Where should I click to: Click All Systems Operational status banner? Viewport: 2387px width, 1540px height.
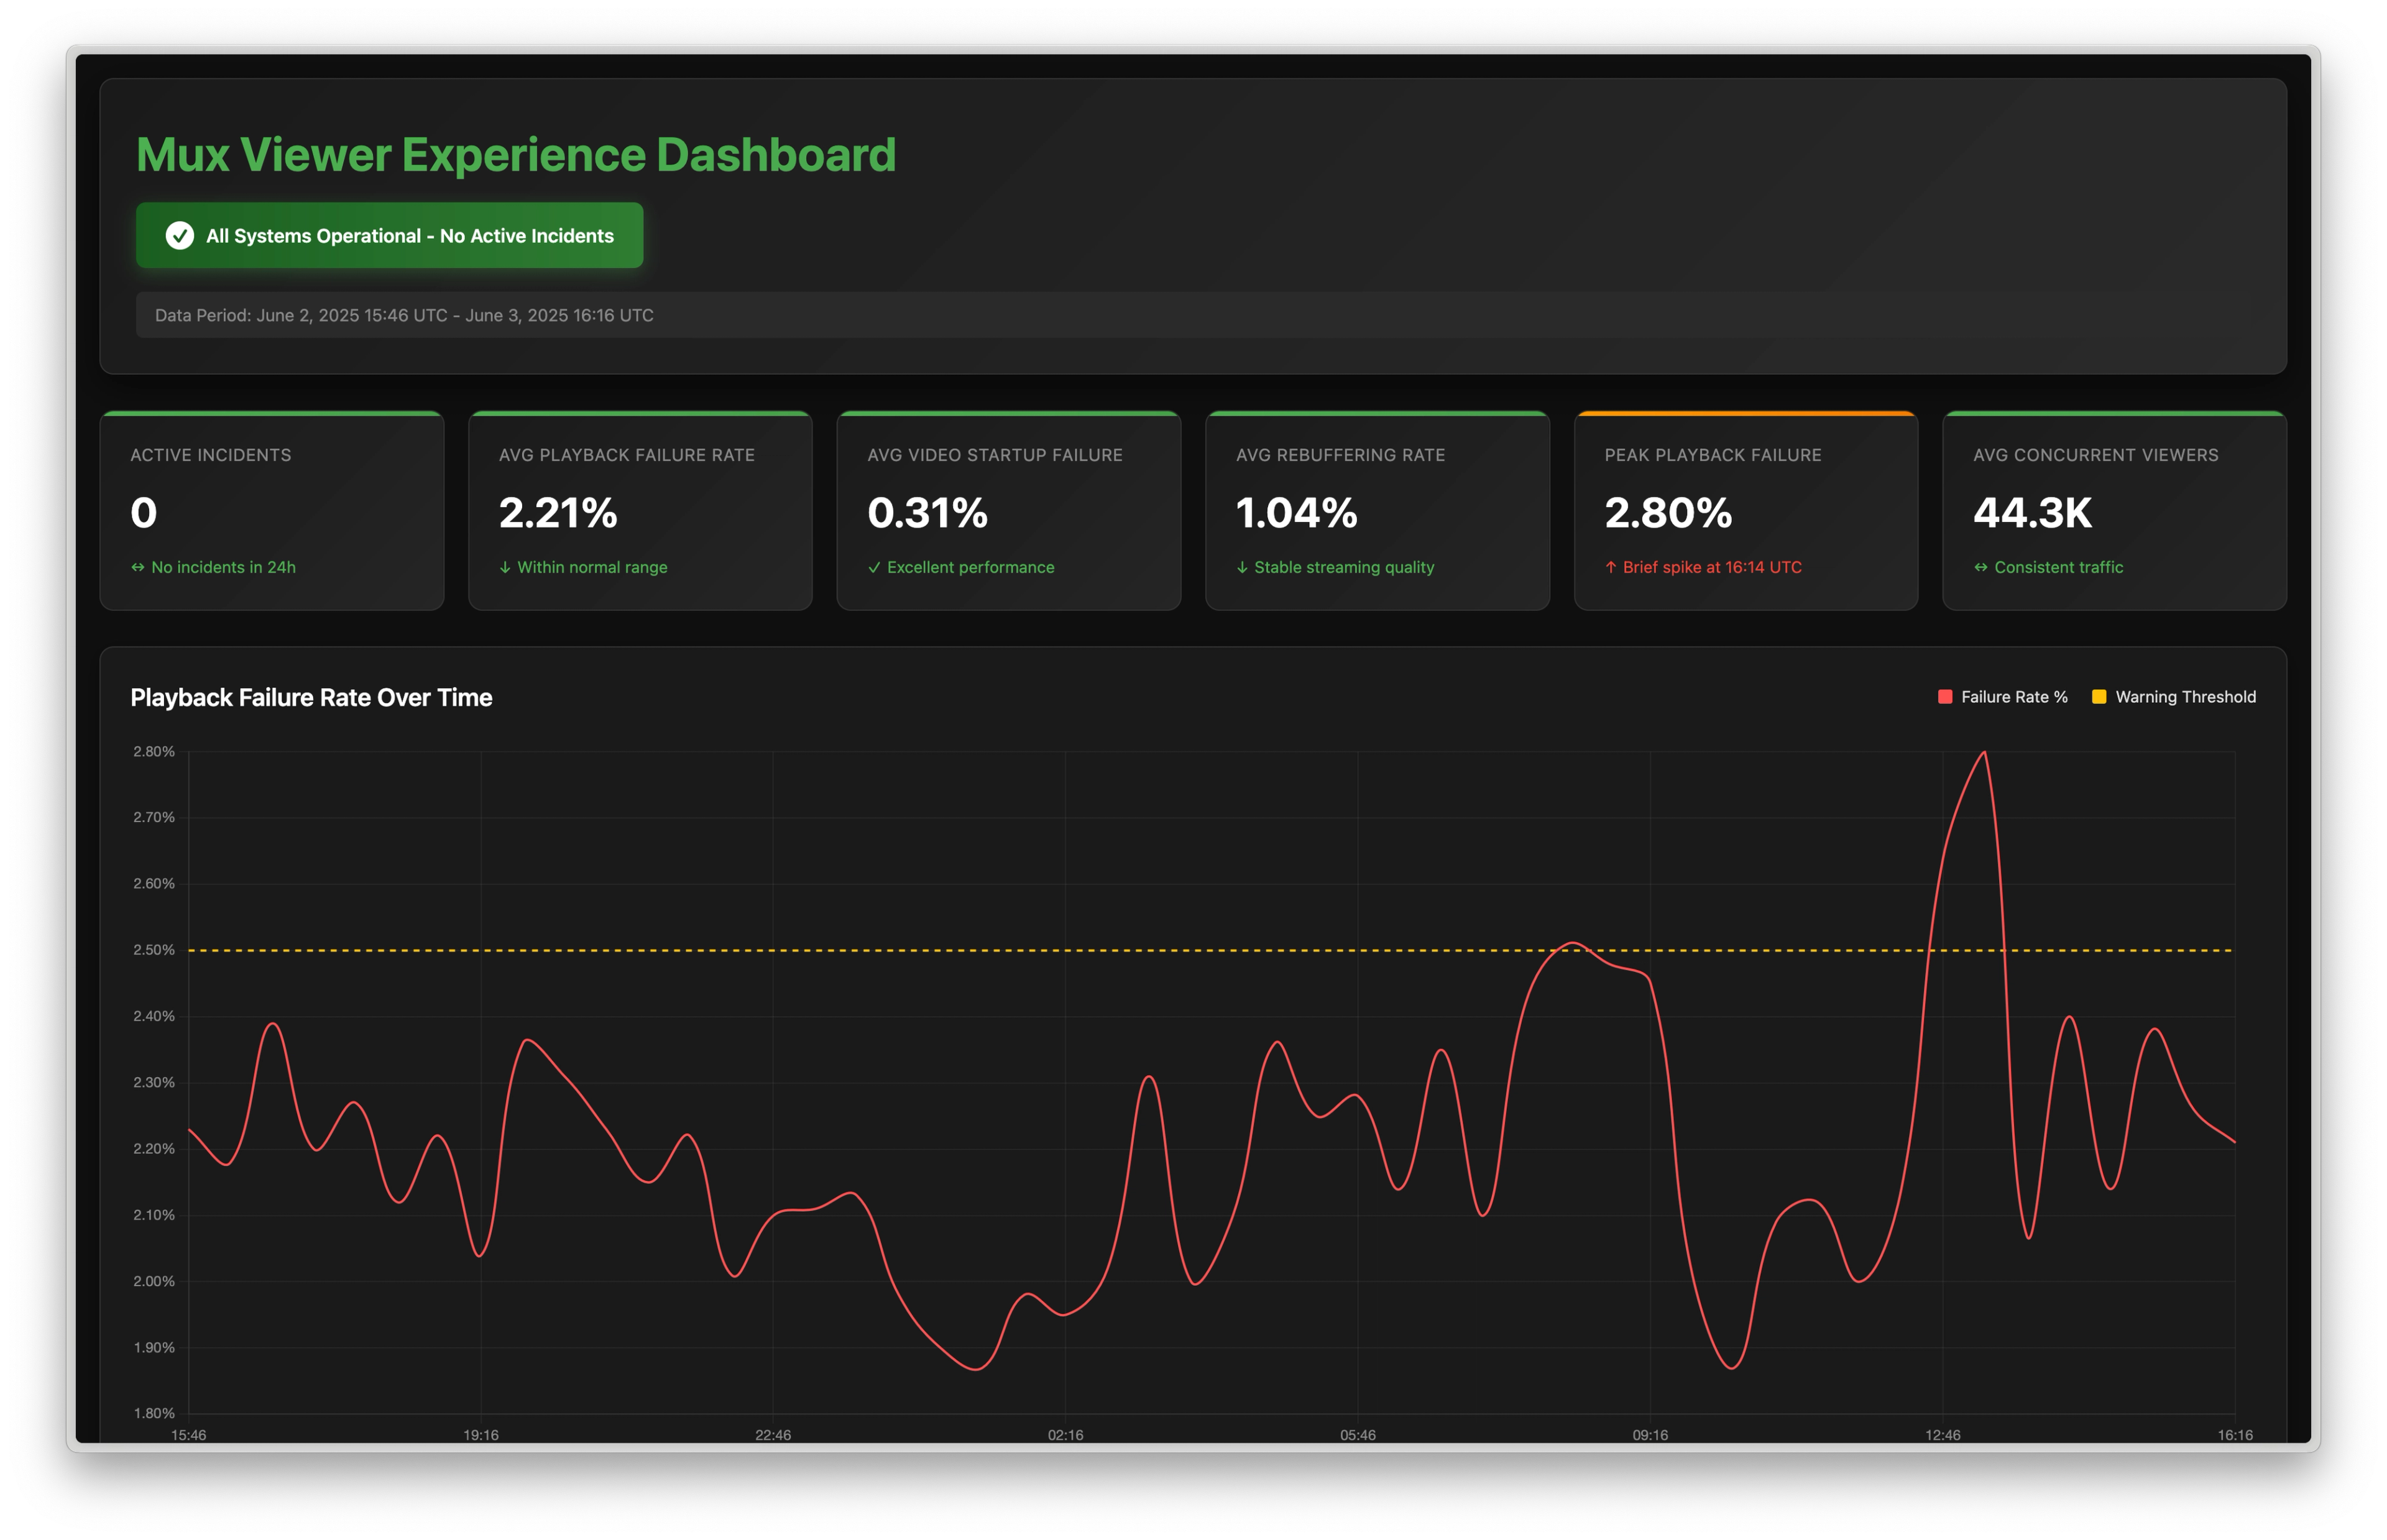(x=389, y=235)
